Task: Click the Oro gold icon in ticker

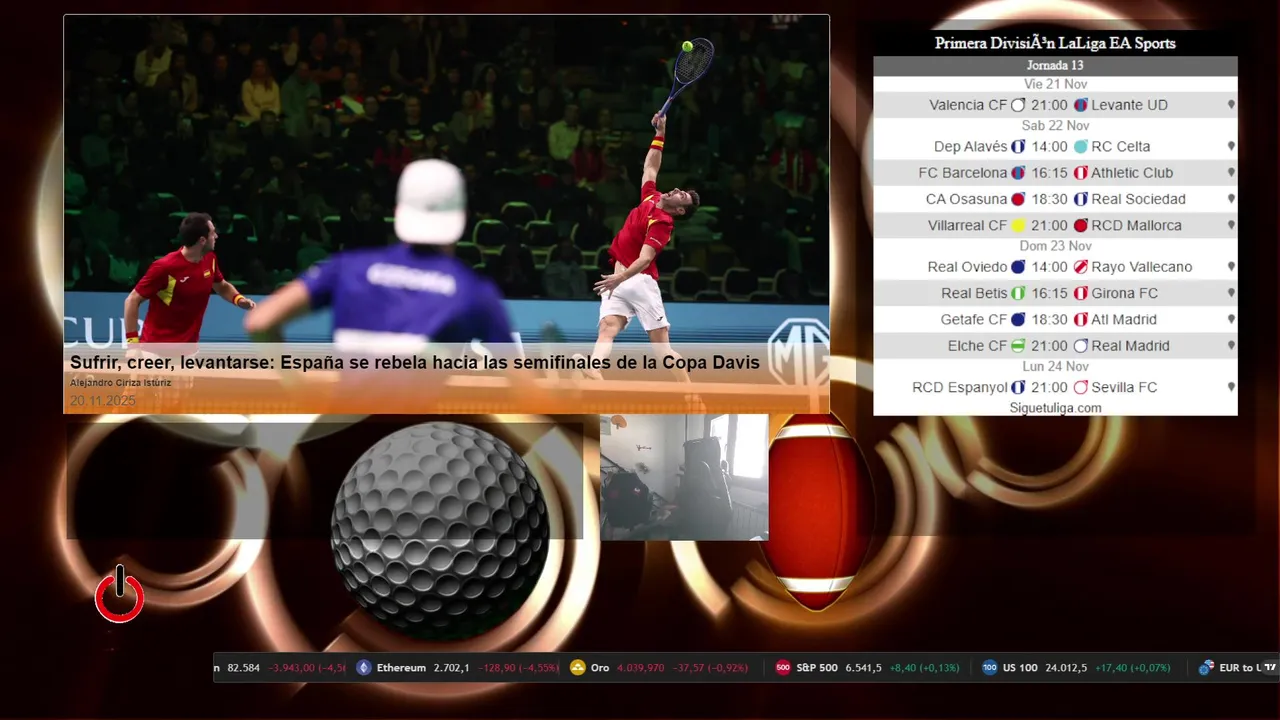Action: click(577, 668)
